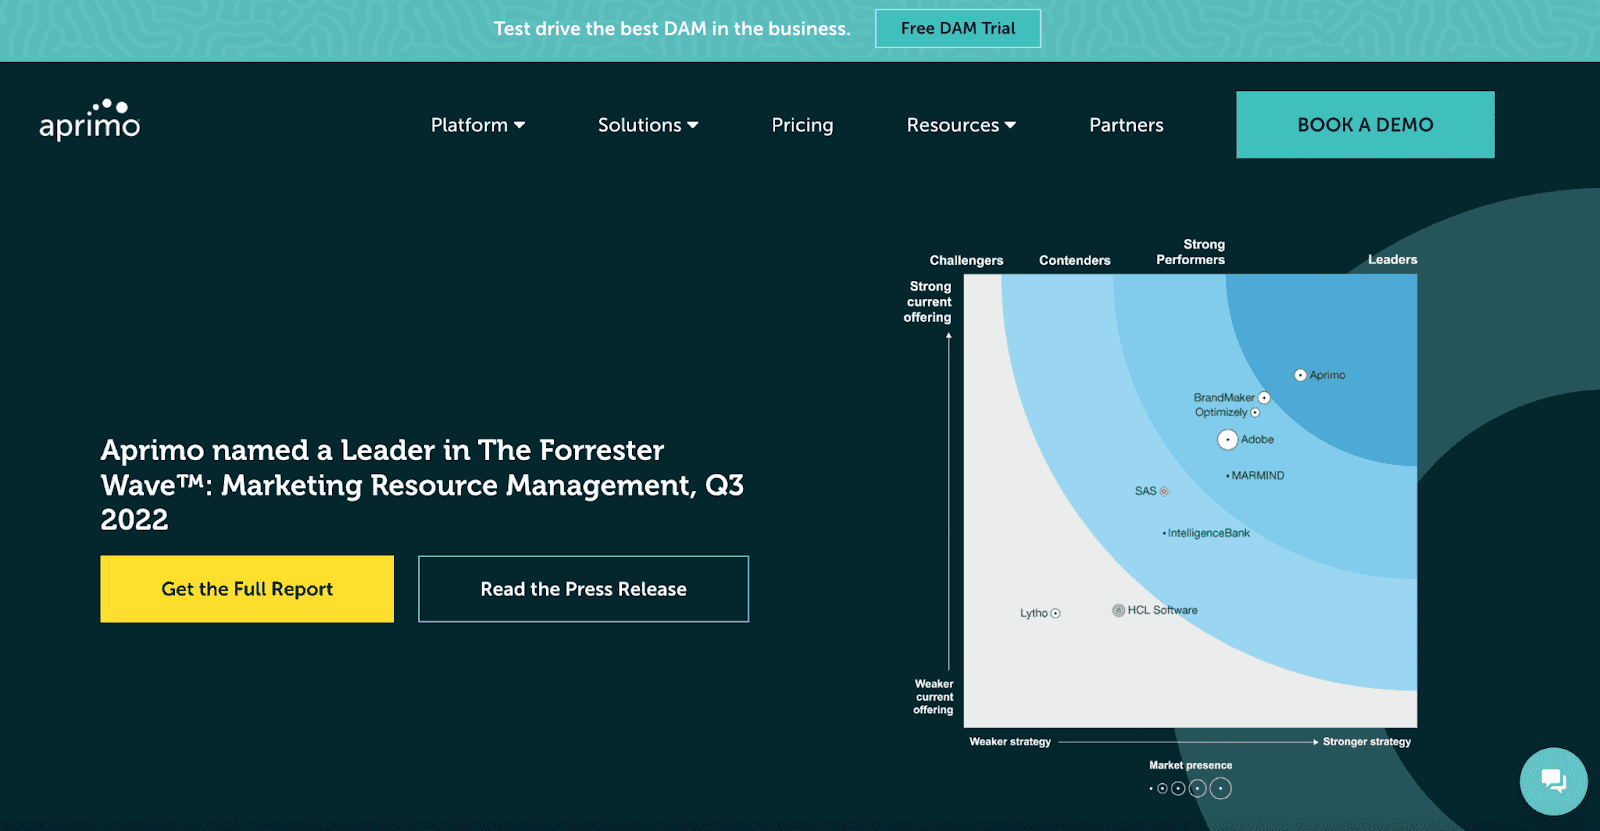Click the Weaker current offering axis label

[x=933, y=697]
